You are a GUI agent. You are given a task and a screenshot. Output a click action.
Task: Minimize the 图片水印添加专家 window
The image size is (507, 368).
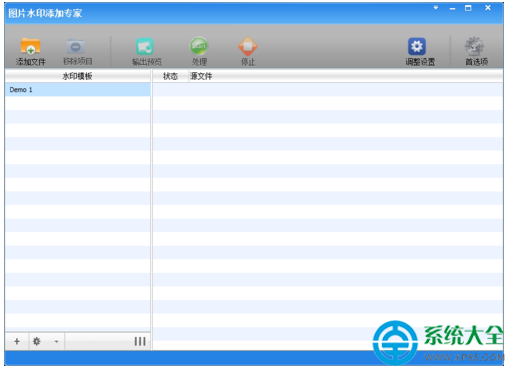(x=452, y=8)
